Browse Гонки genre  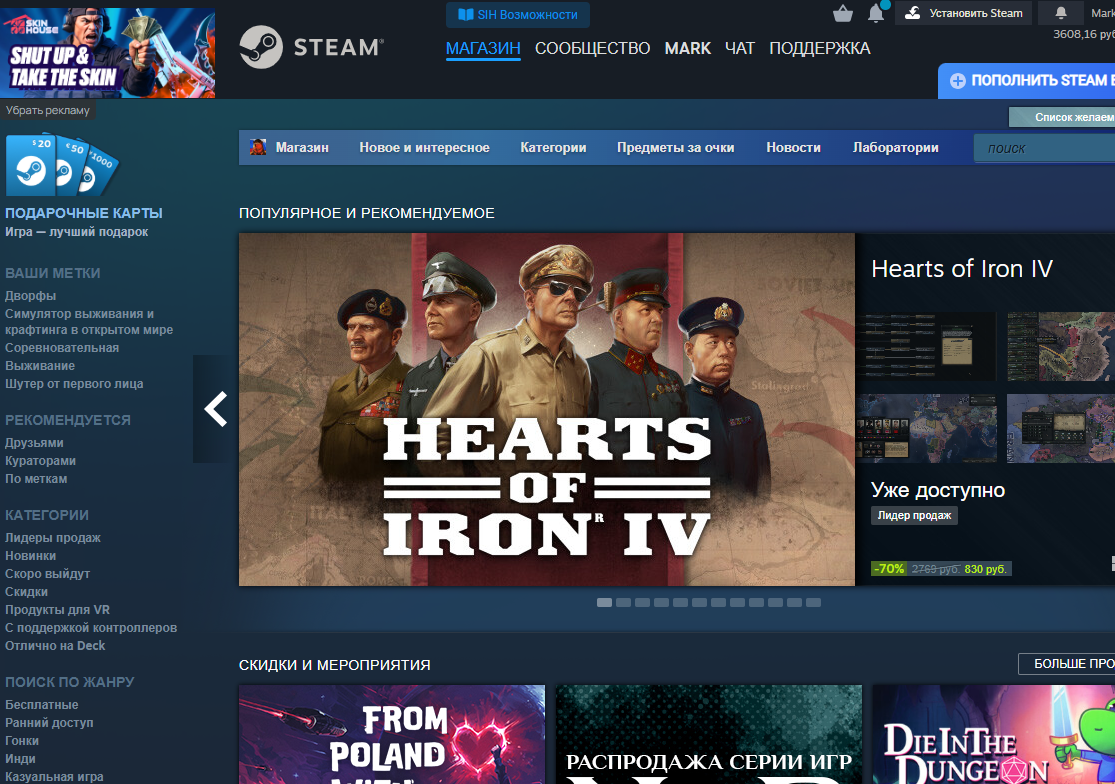click(x=22, y=741)
